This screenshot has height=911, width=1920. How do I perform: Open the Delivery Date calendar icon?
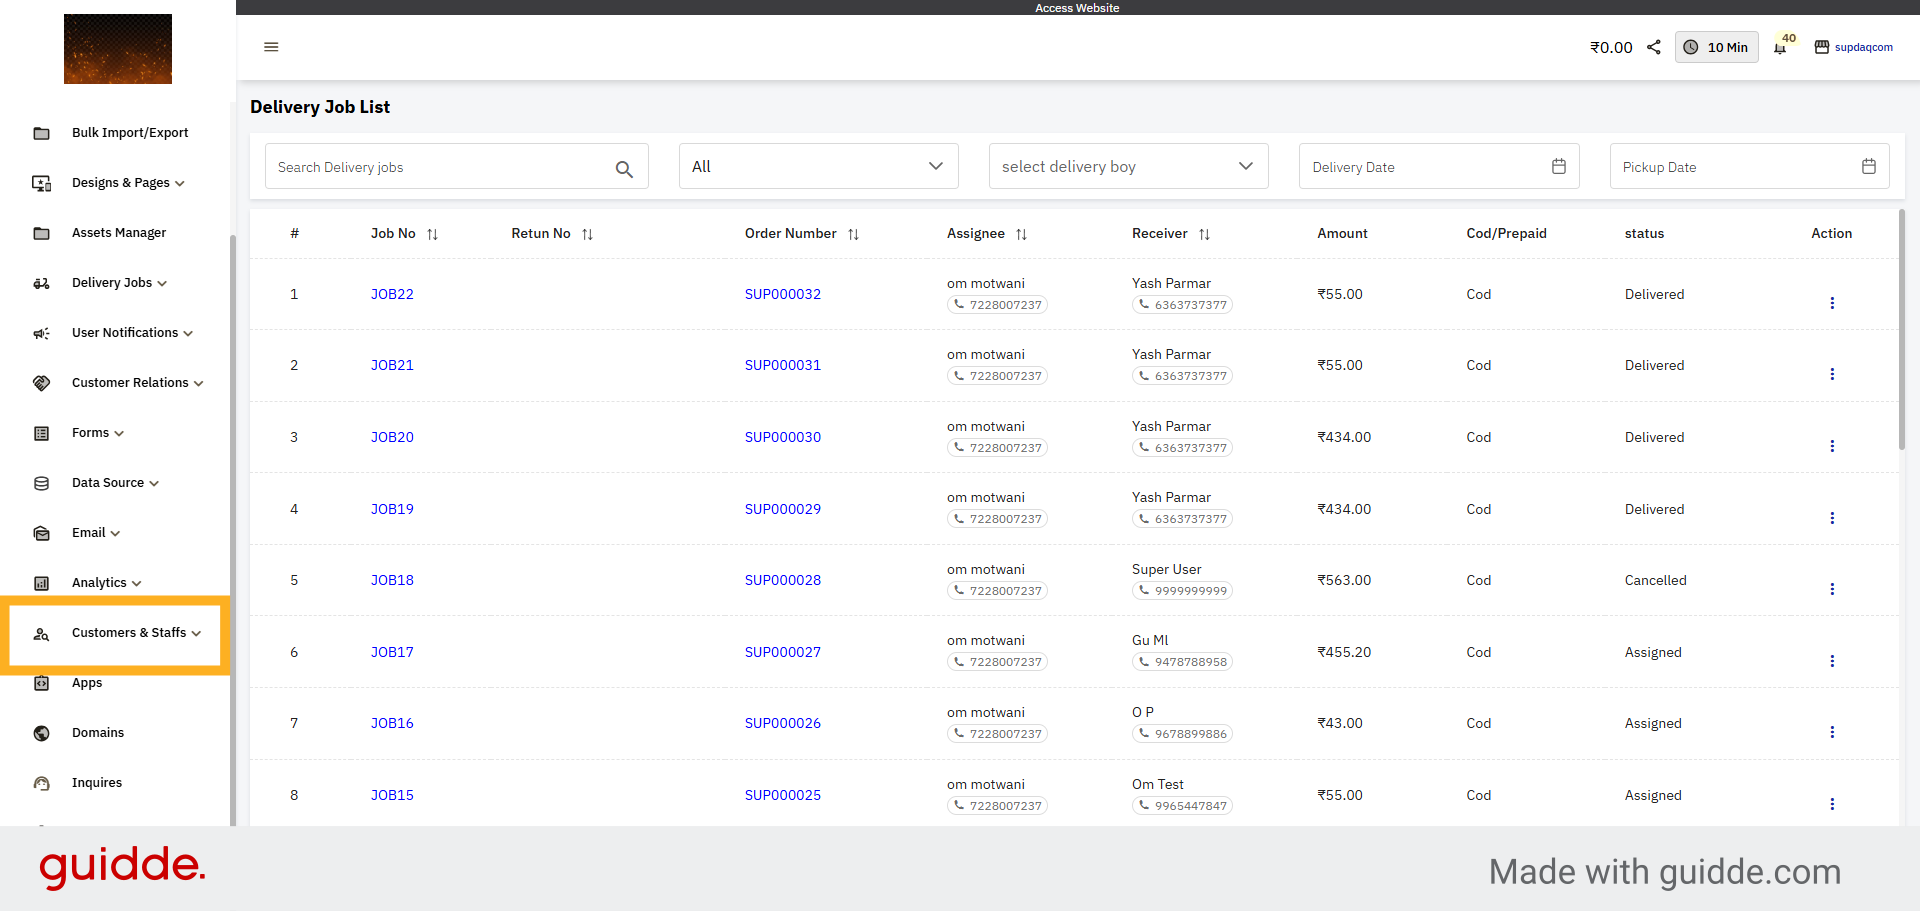pos(1558,167)
